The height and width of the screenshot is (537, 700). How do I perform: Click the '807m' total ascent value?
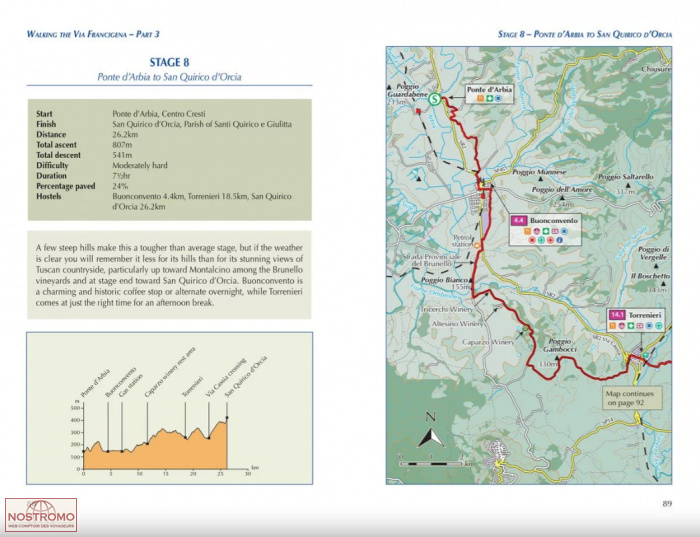point(122,145)
